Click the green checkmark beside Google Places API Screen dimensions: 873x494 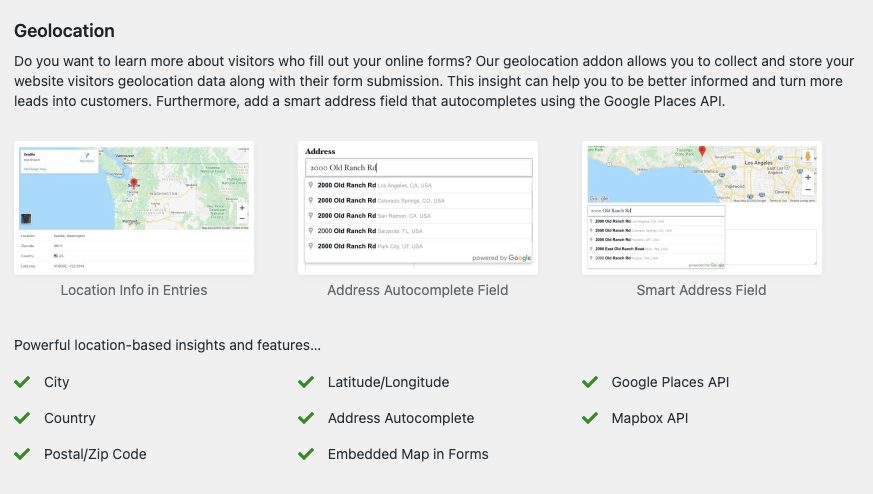590,382
